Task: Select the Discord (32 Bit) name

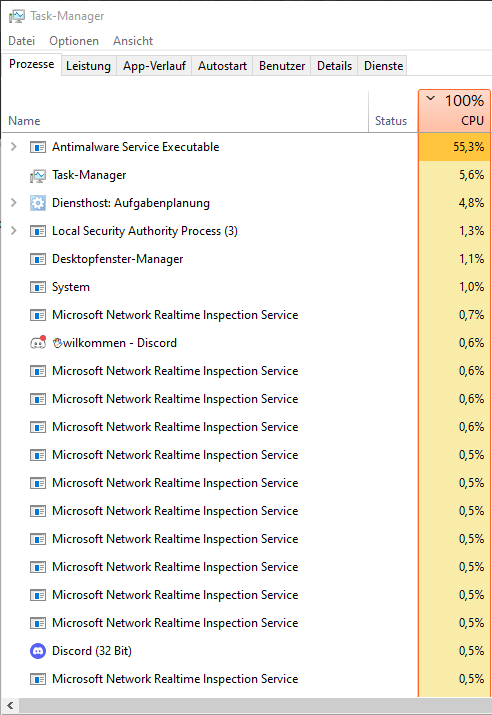Action: 92,651
